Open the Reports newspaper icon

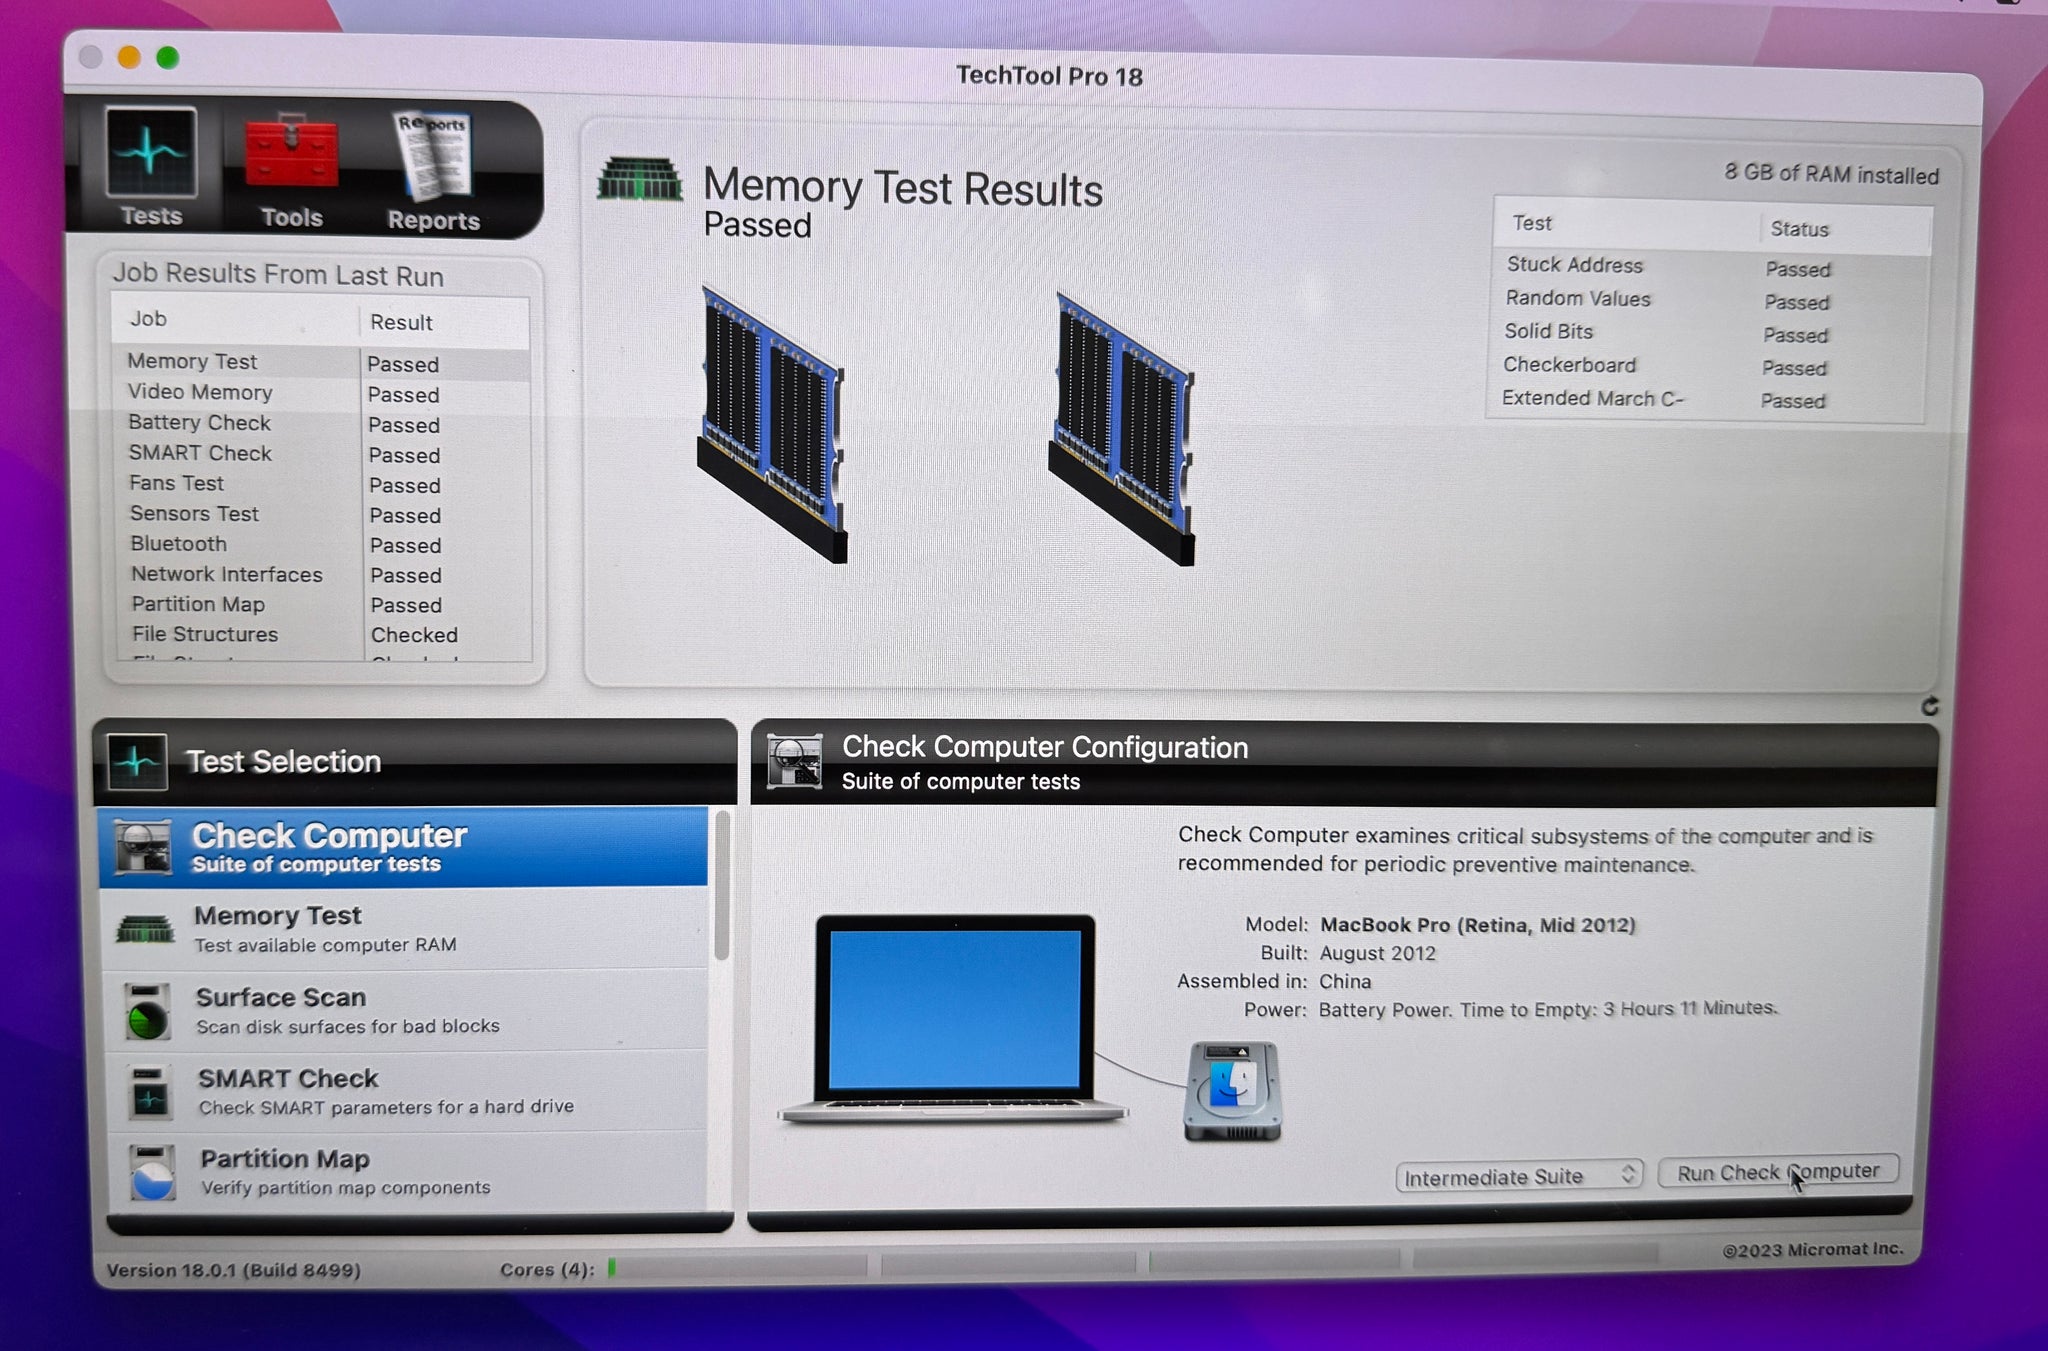click(432, 156)
